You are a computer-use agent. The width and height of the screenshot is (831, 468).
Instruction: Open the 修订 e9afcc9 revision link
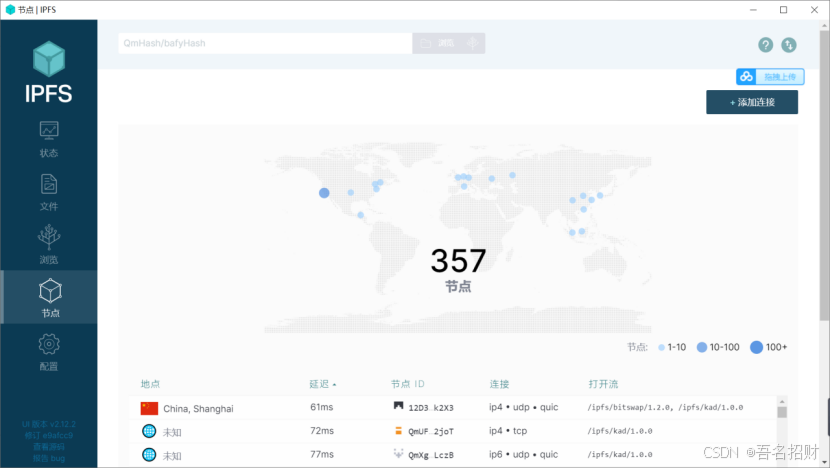49,435
